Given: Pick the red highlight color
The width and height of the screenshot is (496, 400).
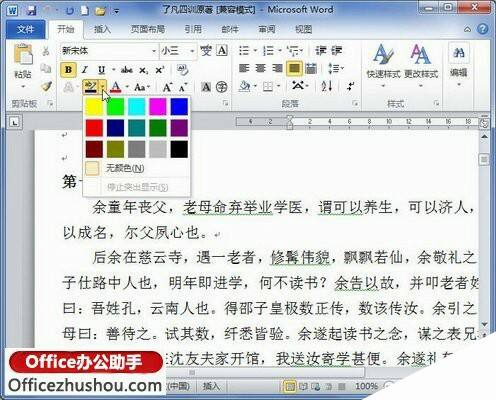Looking at the screenshot, I should 94,128.
